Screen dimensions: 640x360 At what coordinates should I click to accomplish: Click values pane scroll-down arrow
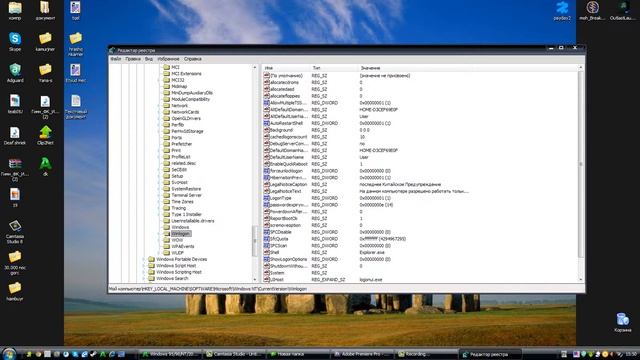coord(580,280)
